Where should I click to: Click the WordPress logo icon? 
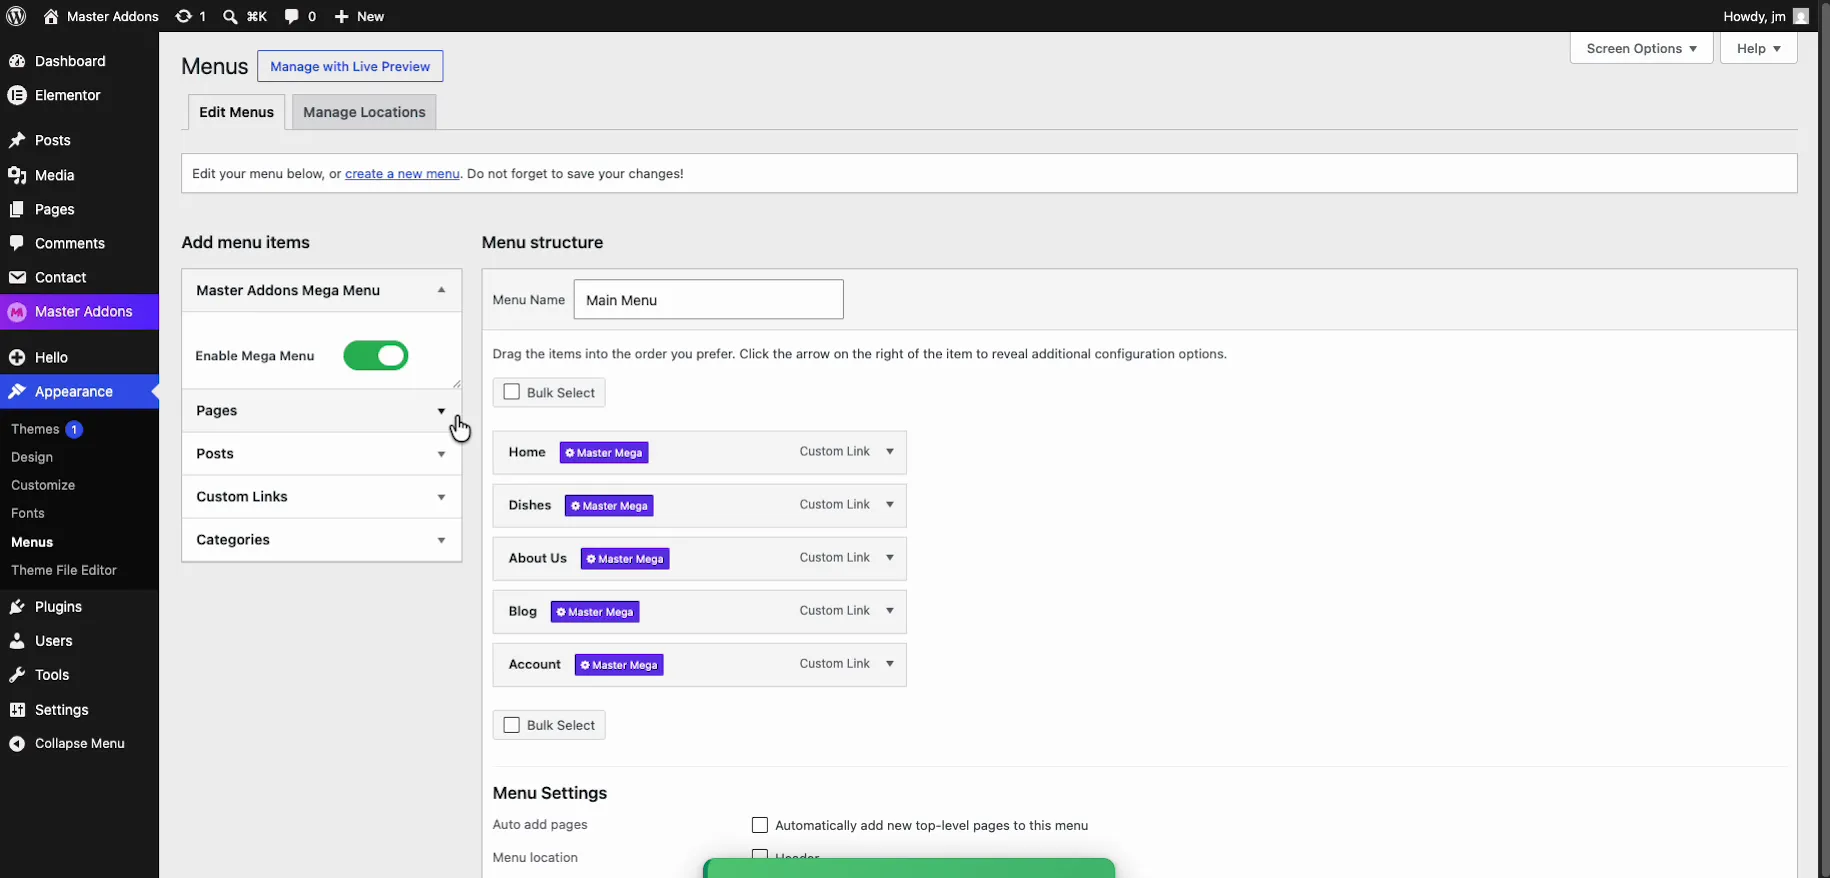click(x=16, y=16)
